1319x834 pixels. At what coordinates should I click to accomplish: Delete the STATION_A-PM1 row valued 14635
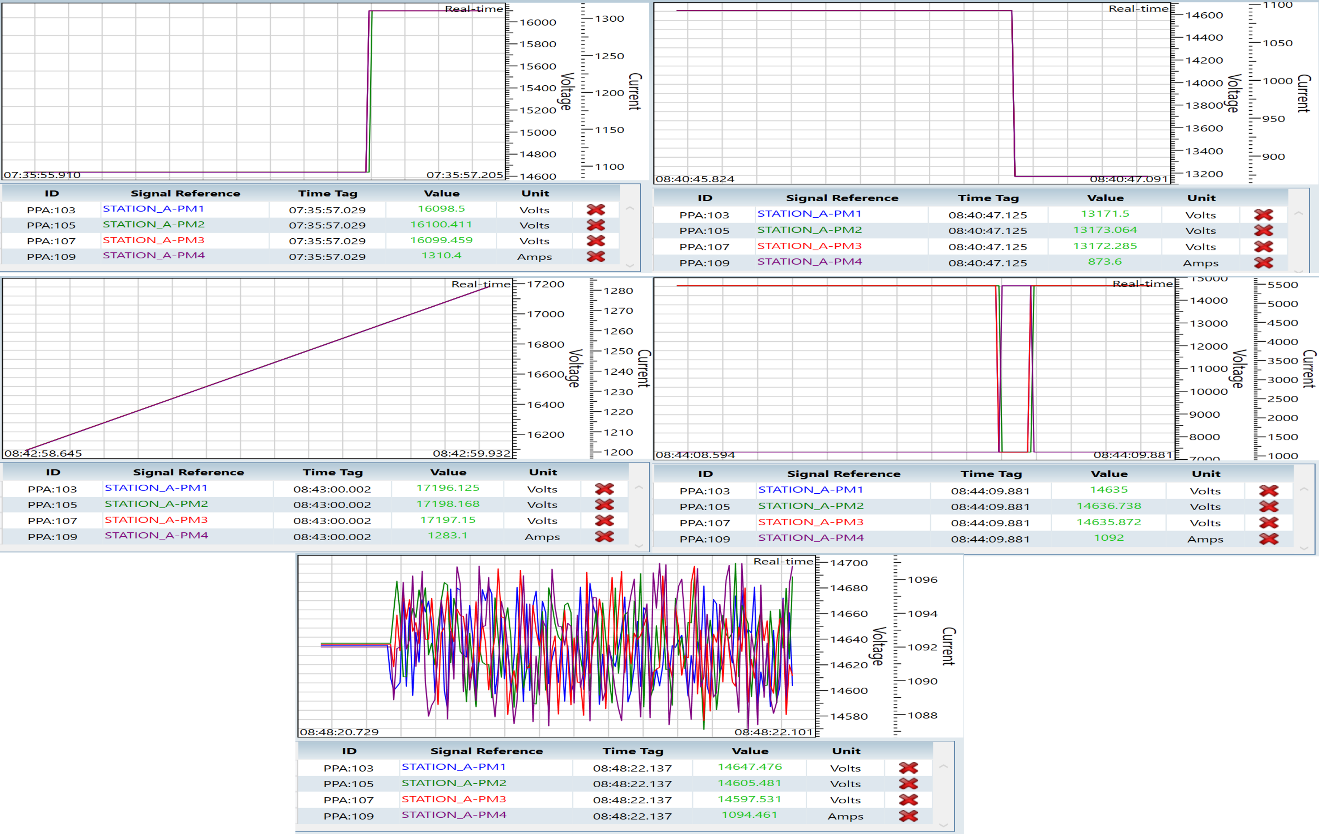[1269, 491]
